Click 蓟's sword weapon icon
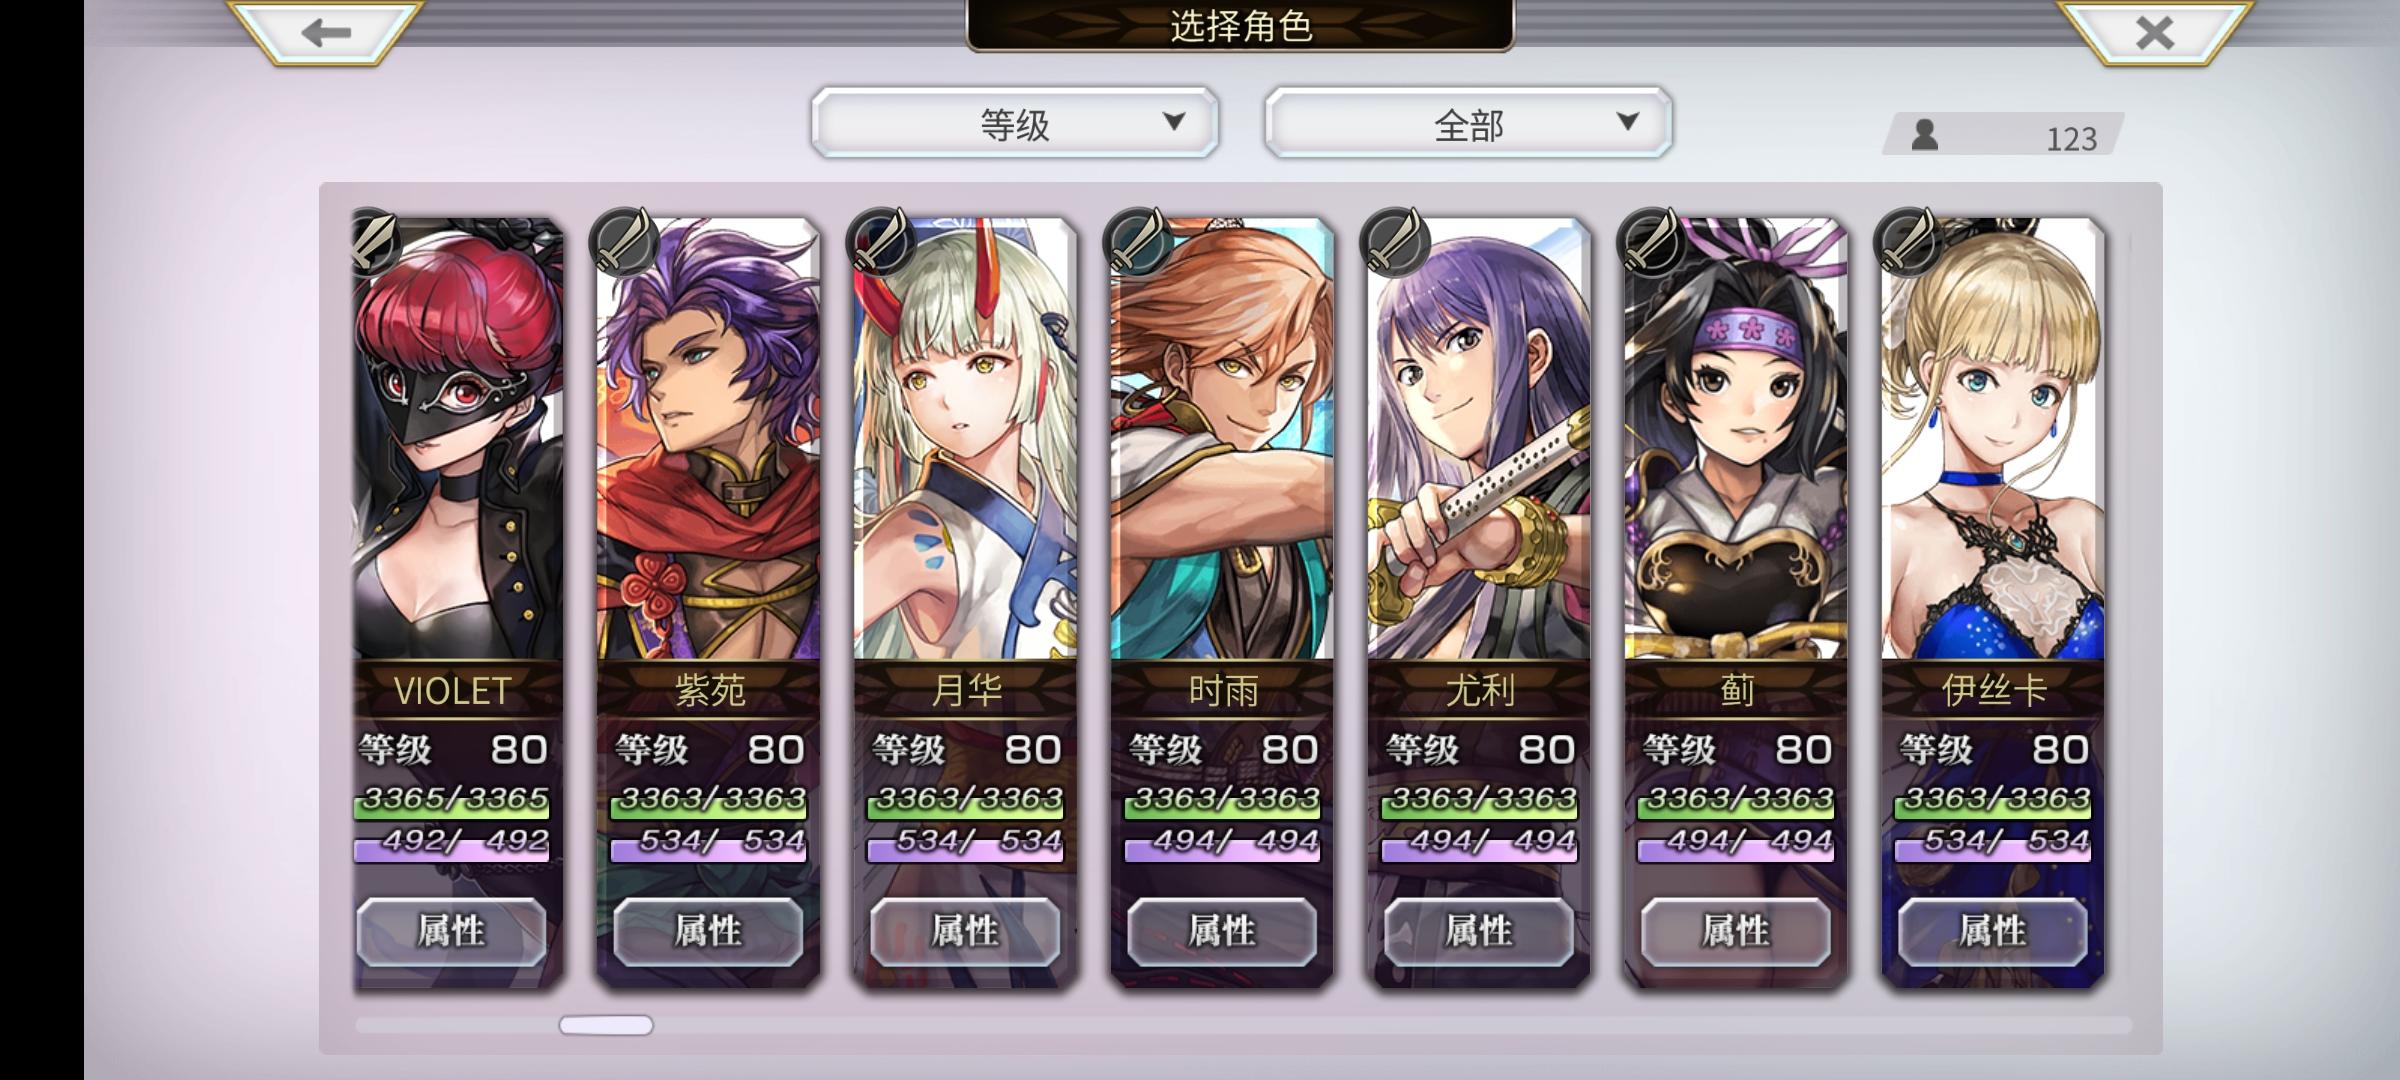Screen dimensions: 2400x1080 click(x=1651, y=242)
